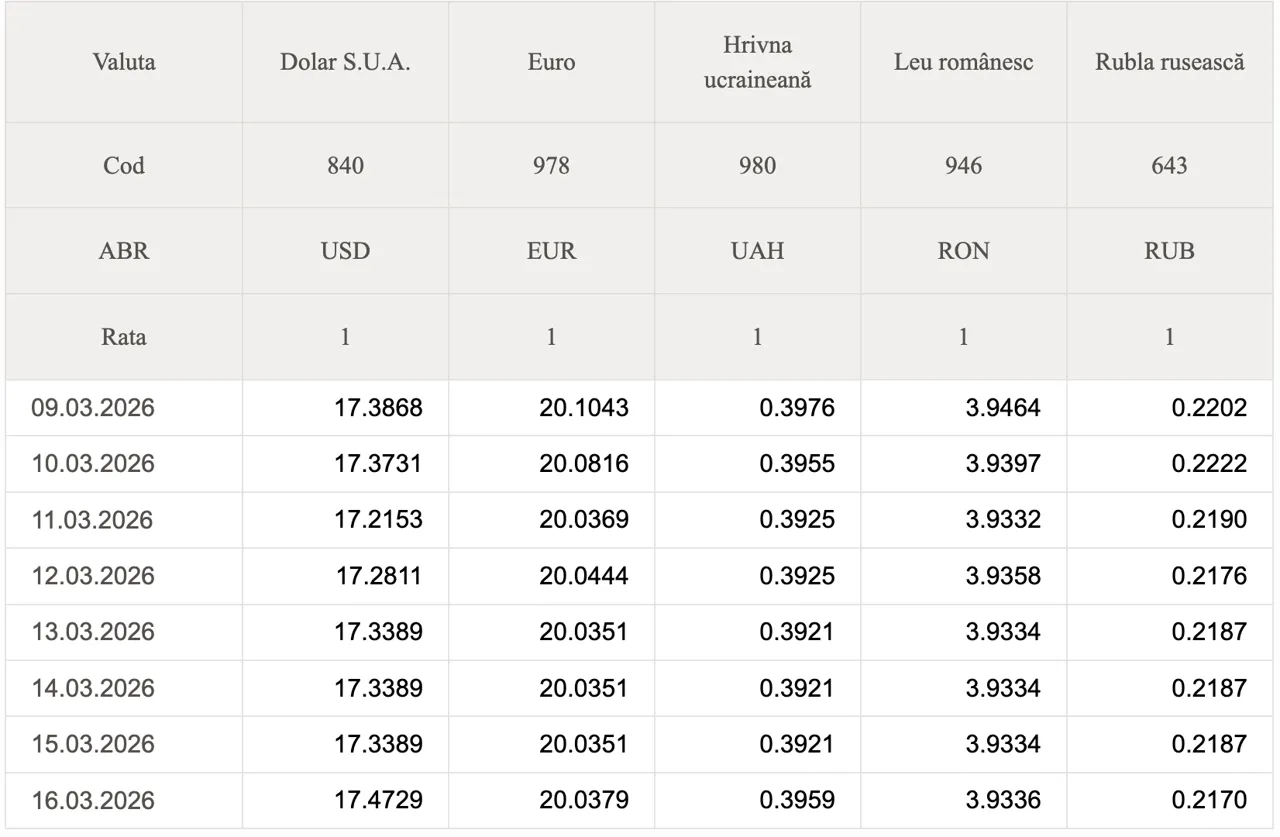This screenshot has height=837, width=1280.
Task: Select currency code 980 cell
Action: click(757, 165)
